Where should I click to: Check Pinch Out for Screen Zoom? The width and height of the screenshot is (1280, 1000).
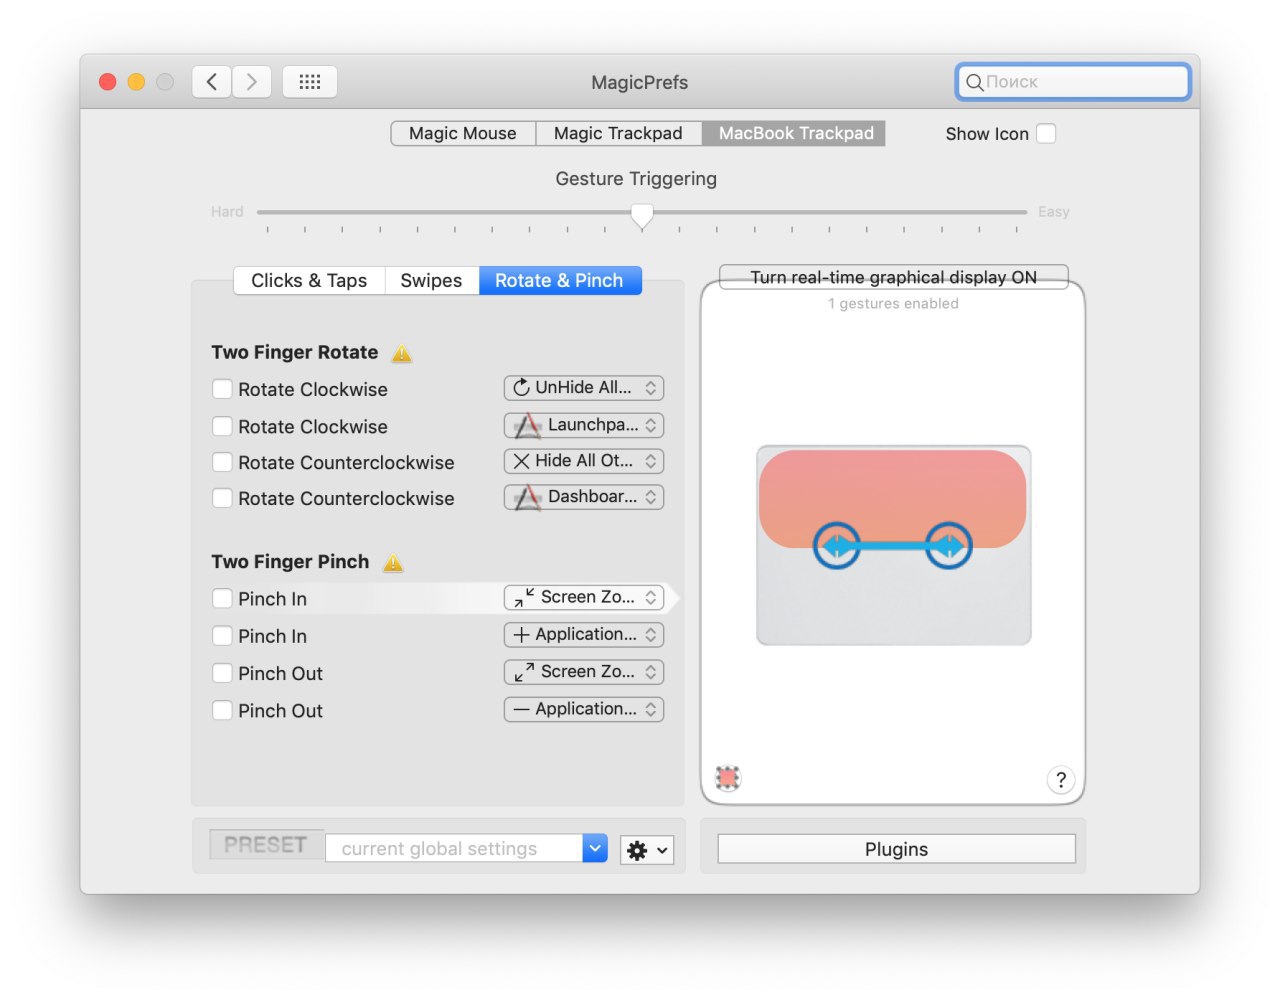222,673
